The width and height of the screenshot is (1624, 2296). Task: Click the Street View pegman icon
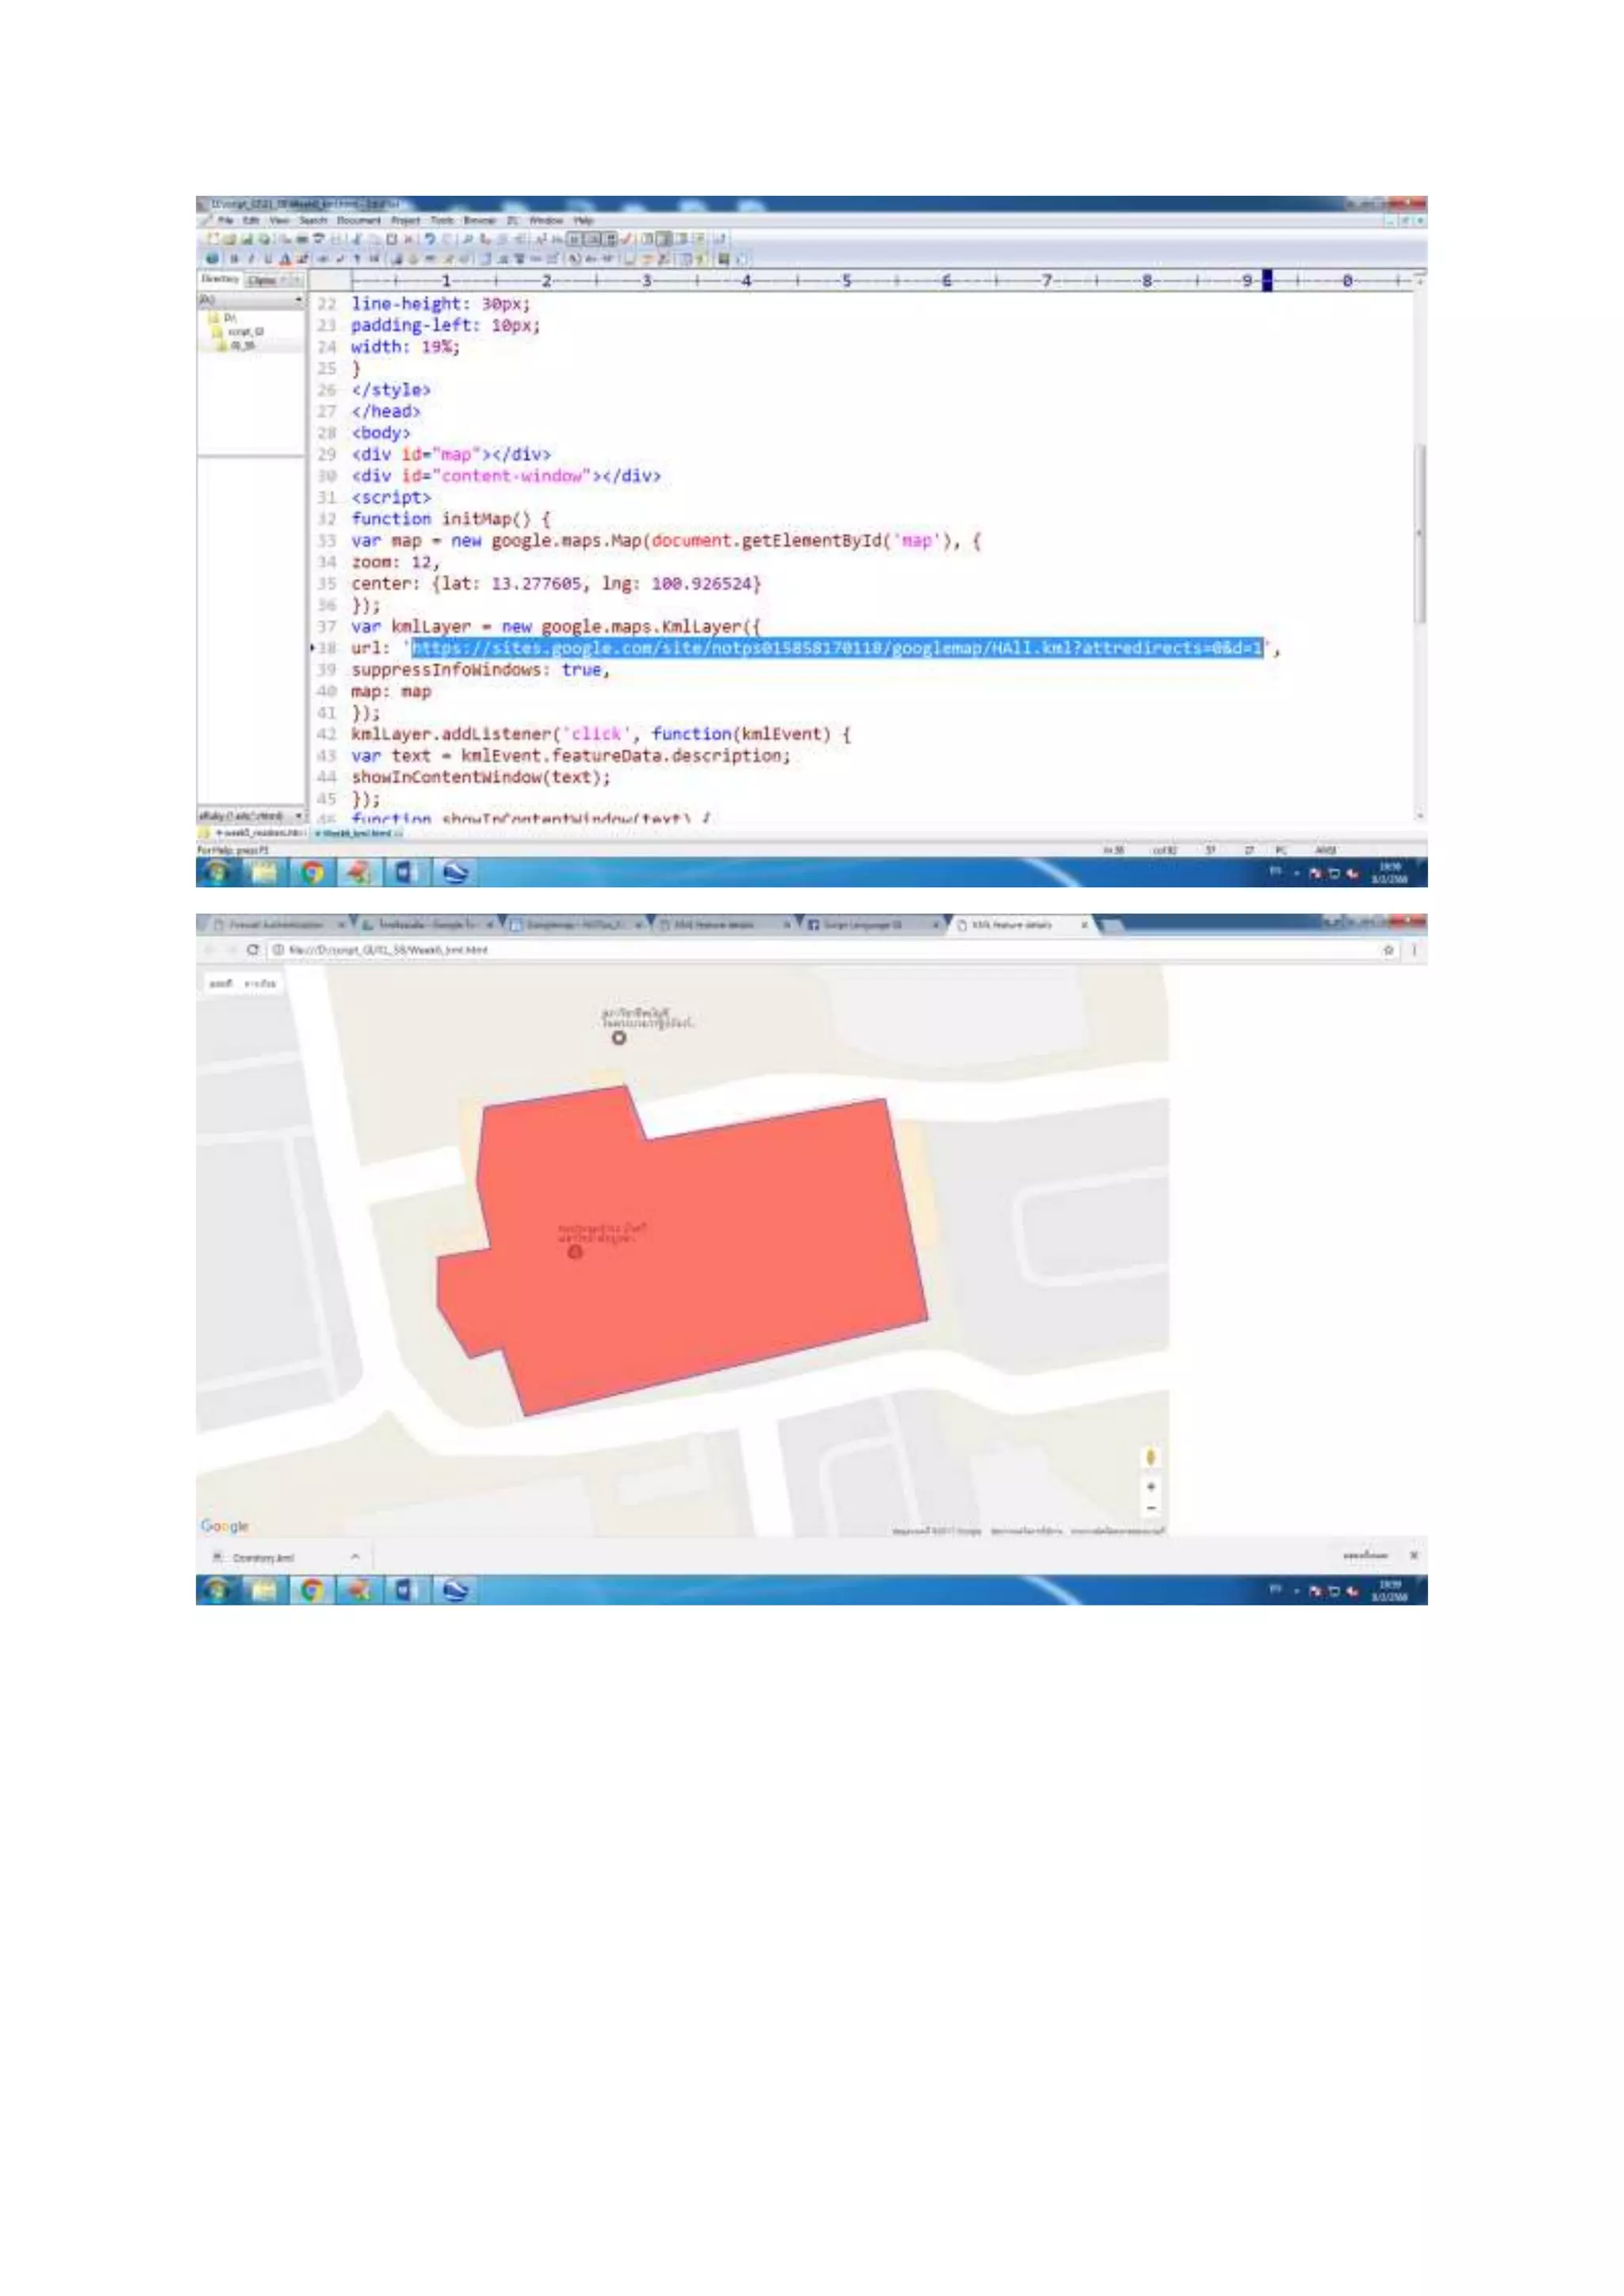[1150, 1458]
